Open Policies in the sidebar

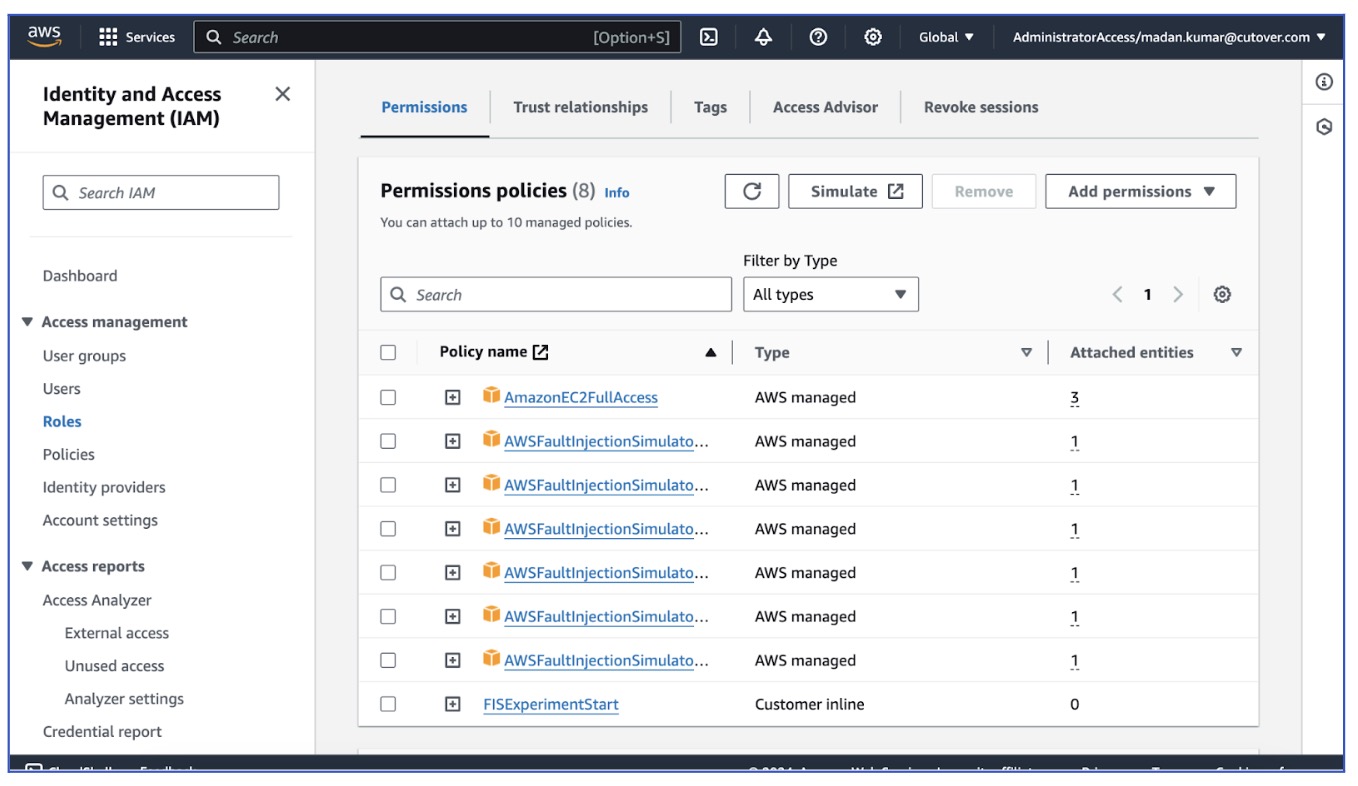tap(69, 454)
